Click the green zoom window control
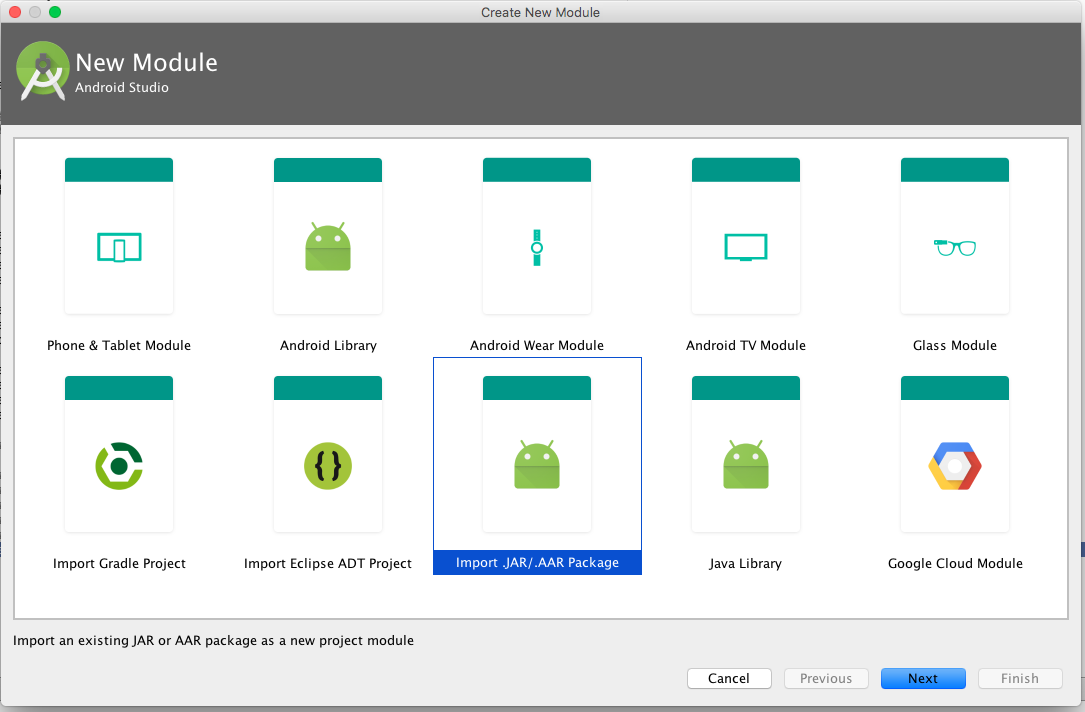 [x=54, y=12]
